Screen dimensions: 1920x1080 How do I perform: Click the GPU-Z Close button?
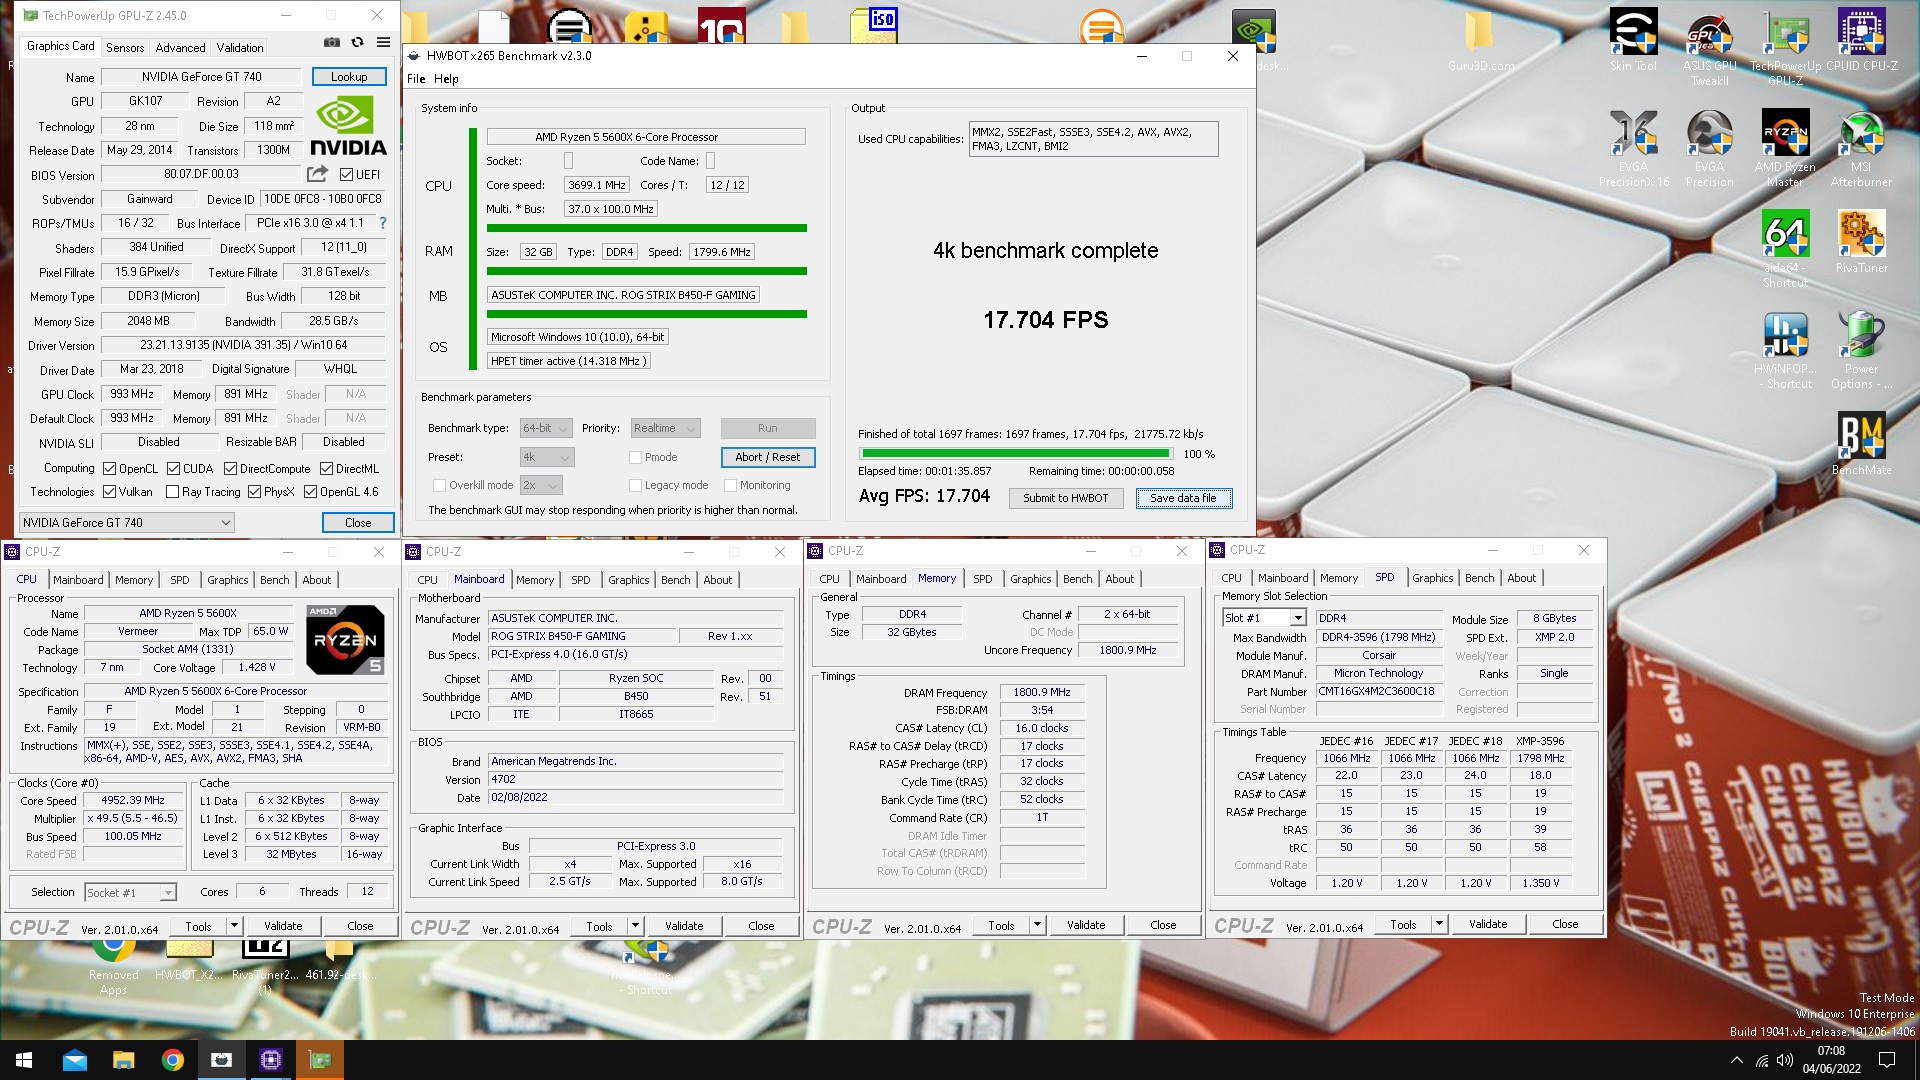click(x=358, y=522)
